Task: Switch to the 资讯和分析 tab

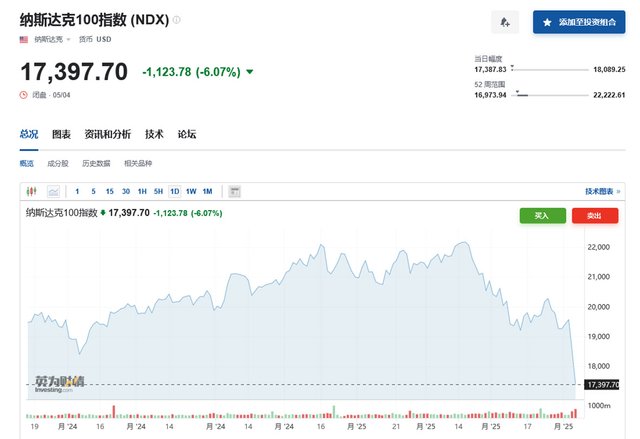Action: click(107, 134)
